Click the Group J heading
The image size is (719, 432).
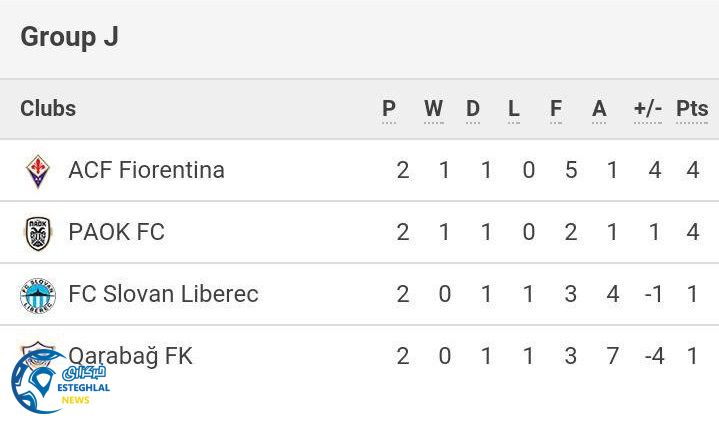(69, 37)
